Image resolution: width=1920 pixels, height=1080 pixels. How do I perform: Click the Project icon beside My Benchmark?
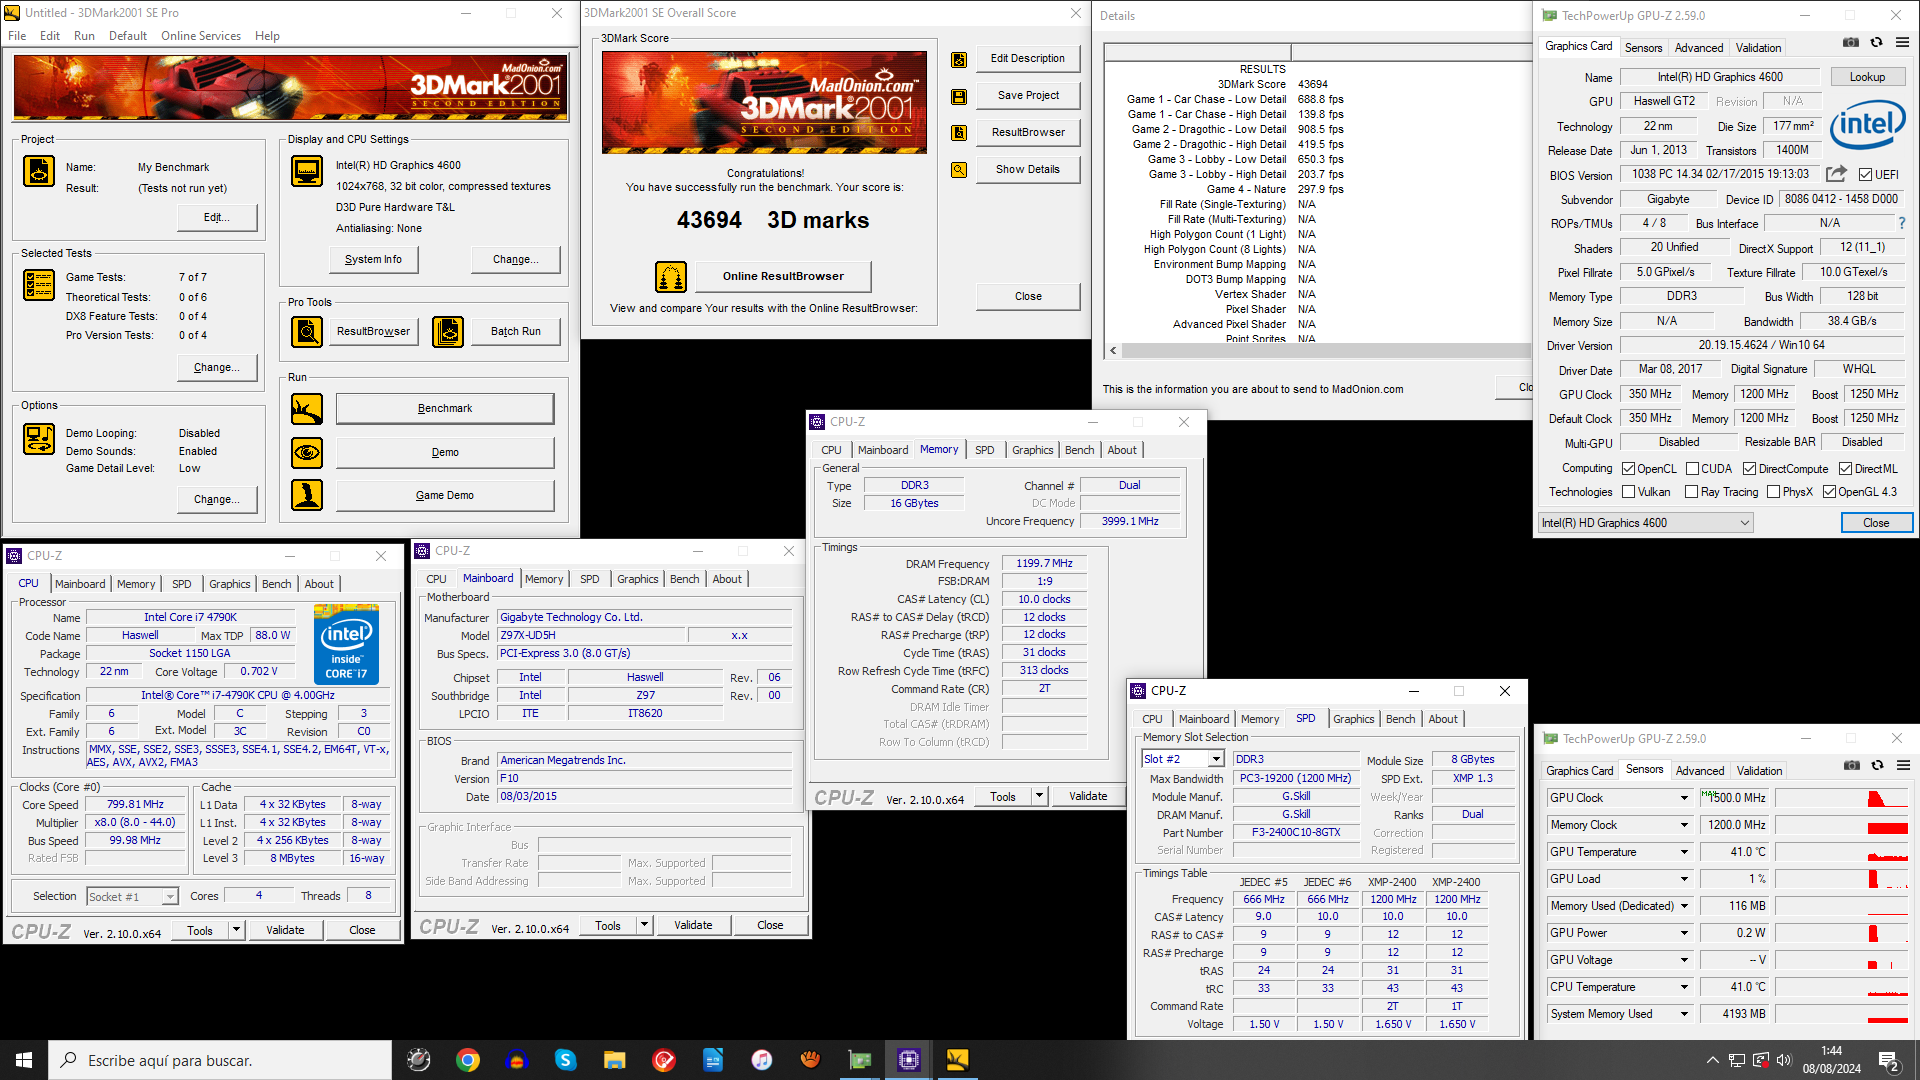39,171
